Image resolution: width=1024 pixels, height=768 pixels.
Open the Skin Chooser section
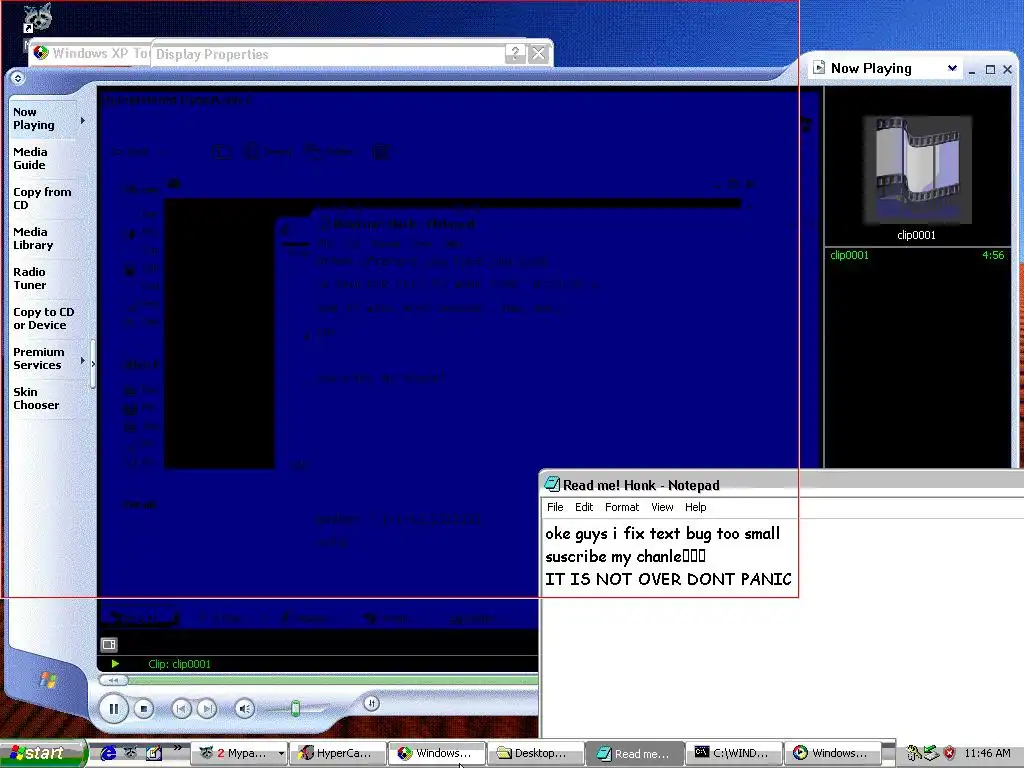click(x=36, y=398)
